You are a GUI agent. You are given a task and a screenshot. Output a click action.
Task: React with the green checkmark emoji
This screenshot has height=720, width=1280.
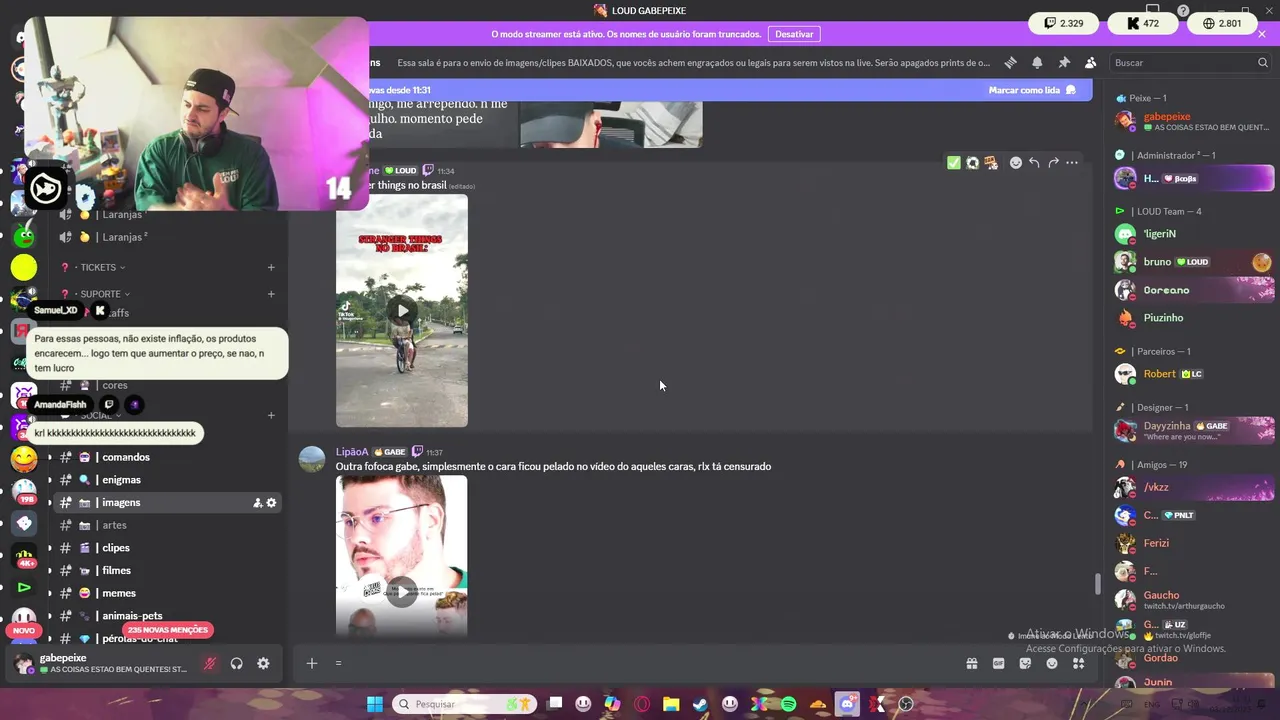pos(954,162)
